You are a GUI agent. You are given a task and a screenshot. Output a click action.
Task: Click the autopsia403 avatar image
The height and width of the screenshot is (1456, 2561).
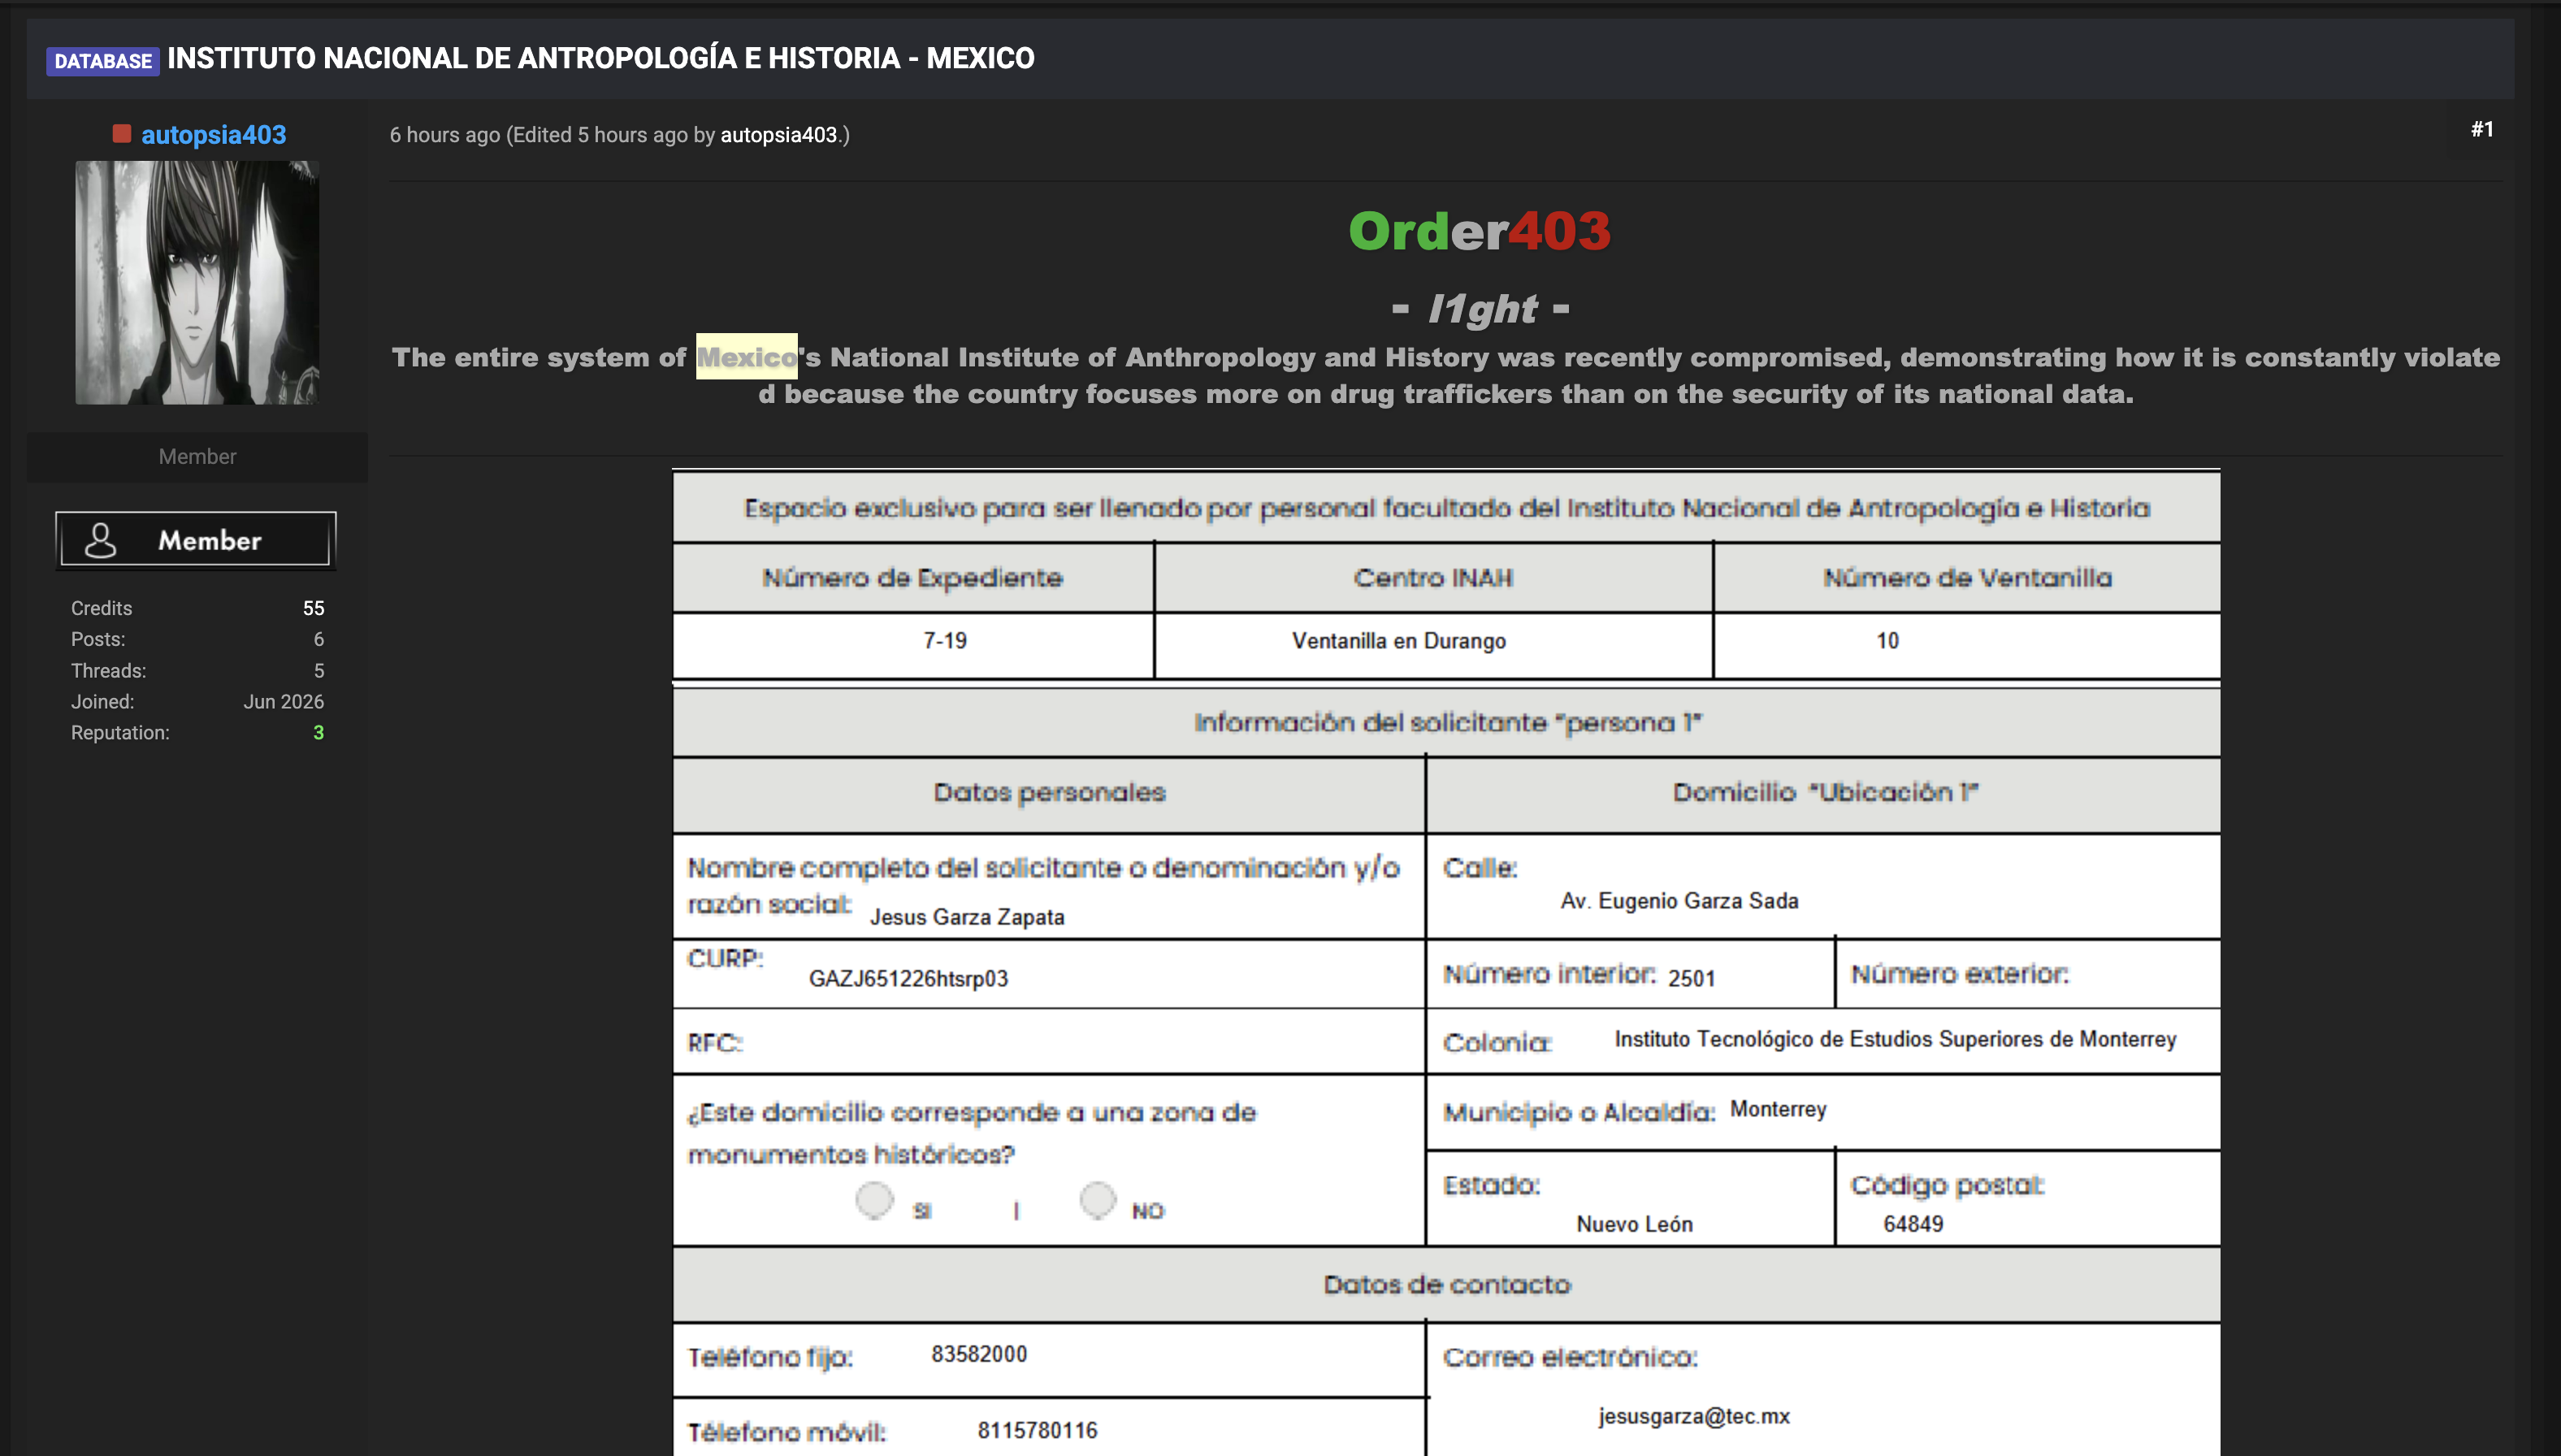point(197,283)
